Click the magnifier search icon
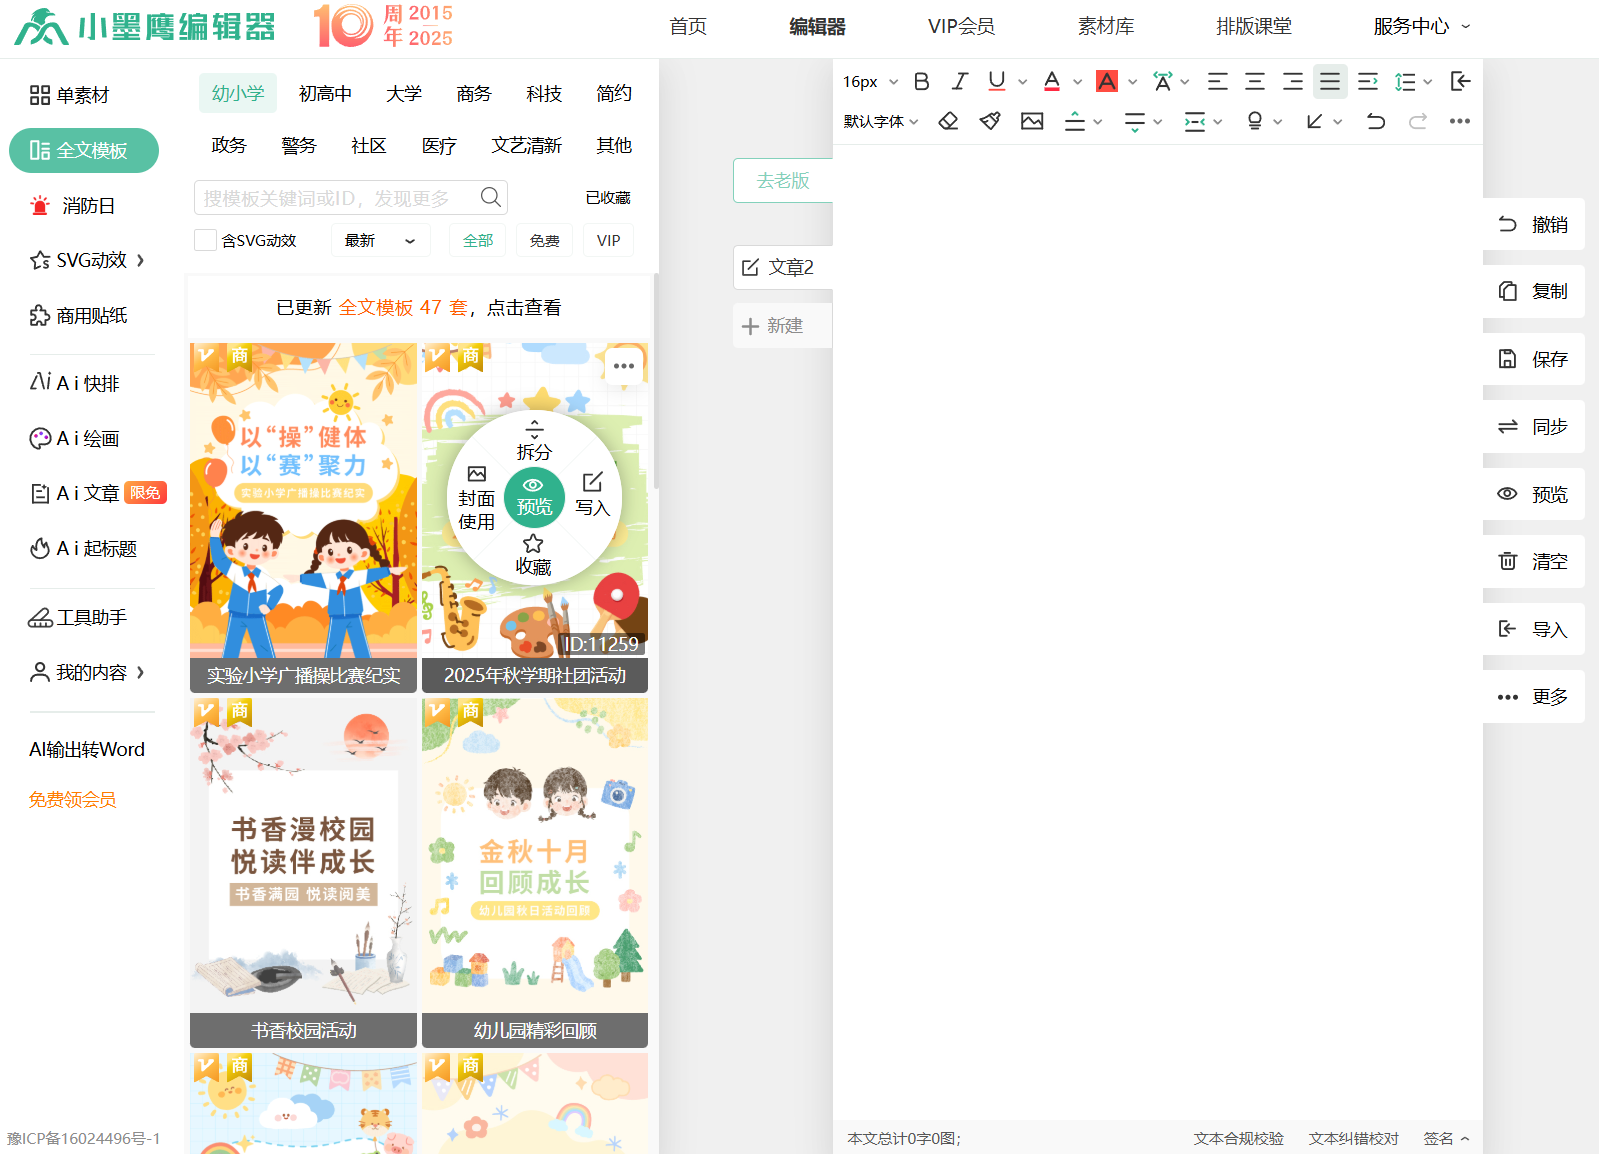The width and height of the screenshot is (1599, 1154). (490, 197)
